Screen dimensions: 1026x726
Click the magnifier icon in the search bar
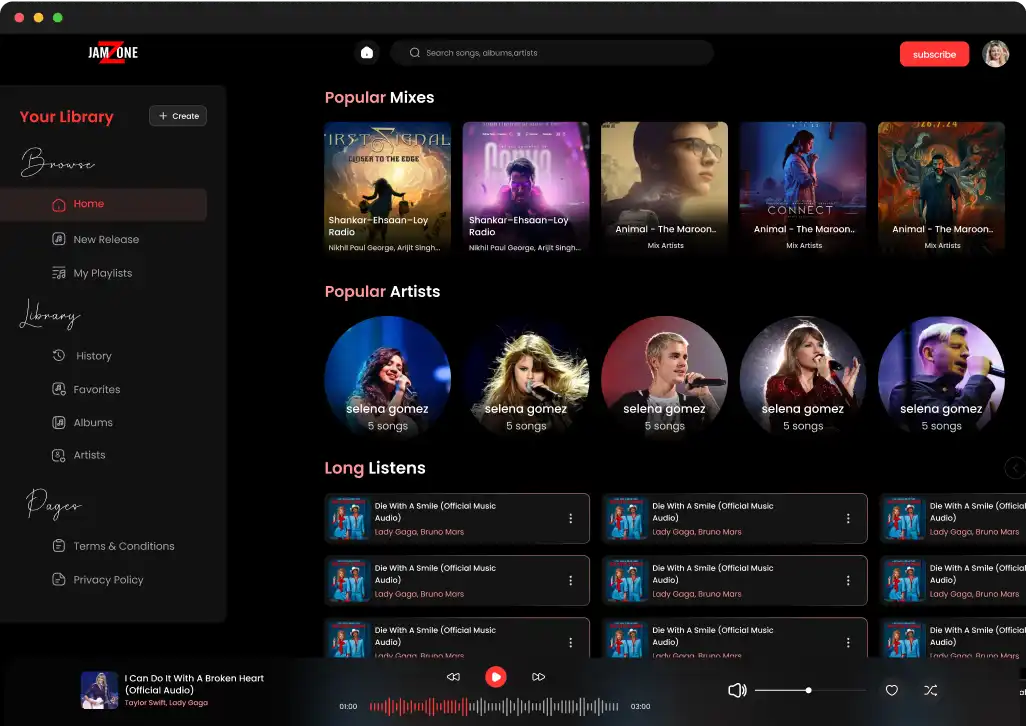coord(414,52)
